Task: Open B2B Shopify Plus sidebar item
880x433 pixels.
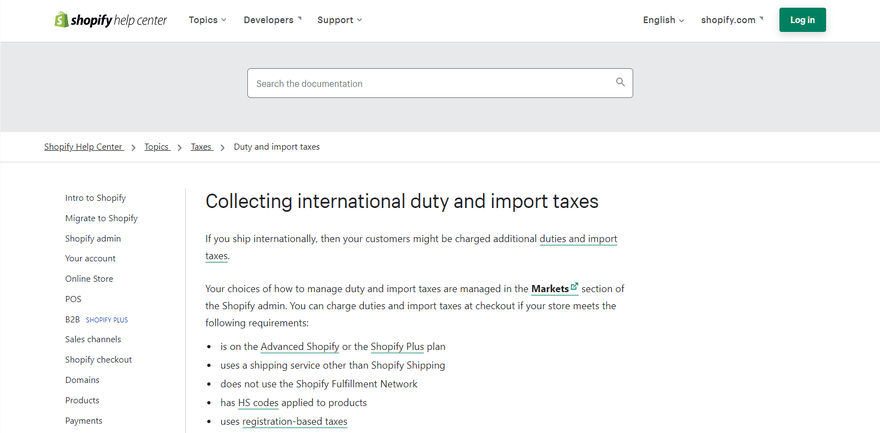Action: pyautogui.click(x=97, y=320)
